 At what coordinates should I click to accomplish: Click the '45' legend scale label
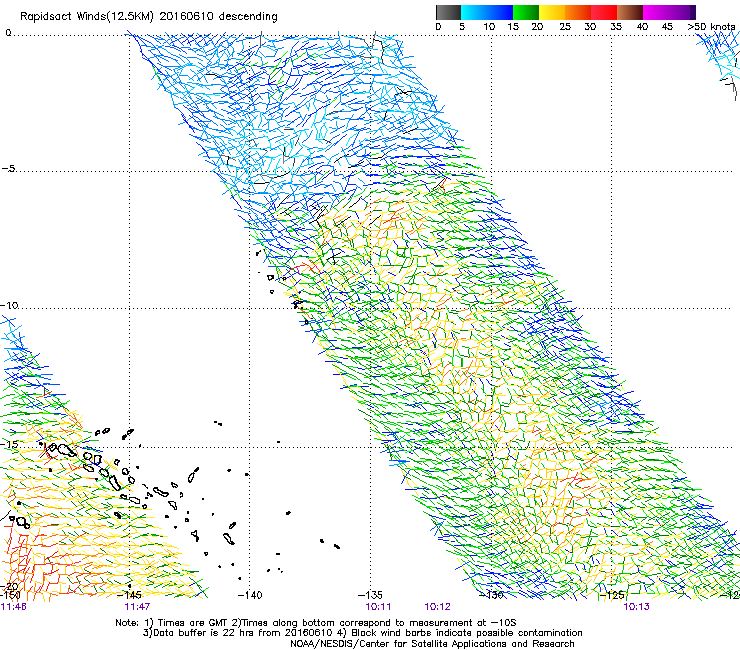tap(667, 27)
